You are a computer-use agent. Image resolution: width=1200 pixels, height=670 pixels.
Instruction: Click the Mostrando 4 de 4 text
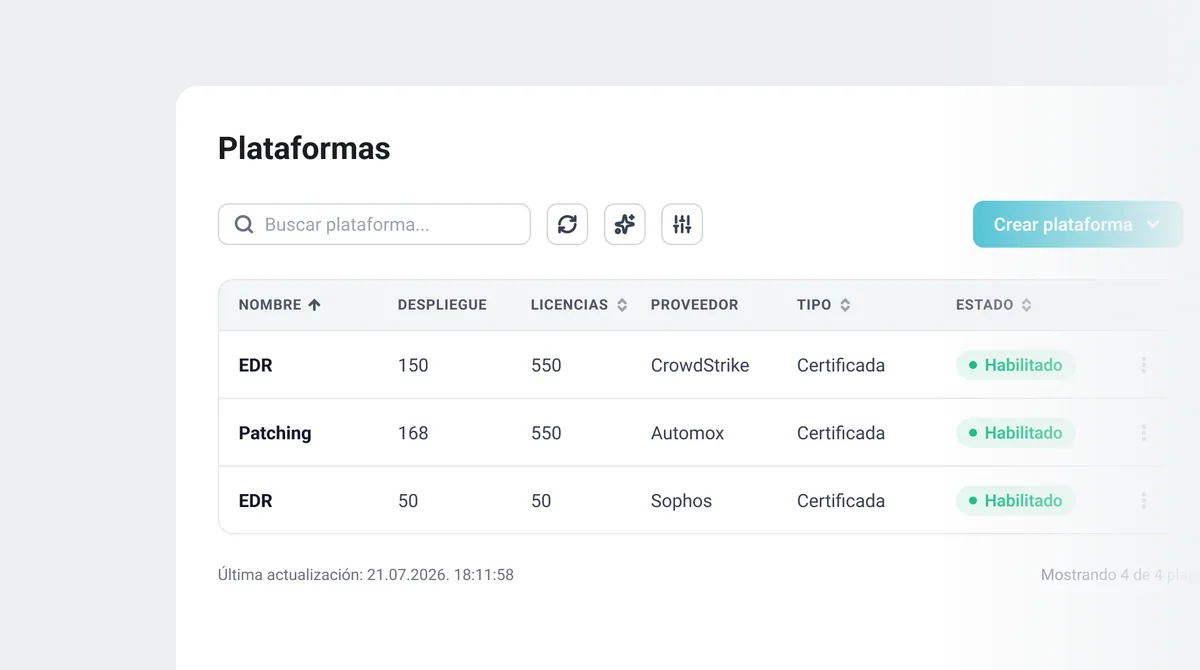(x=1118, y=575)
